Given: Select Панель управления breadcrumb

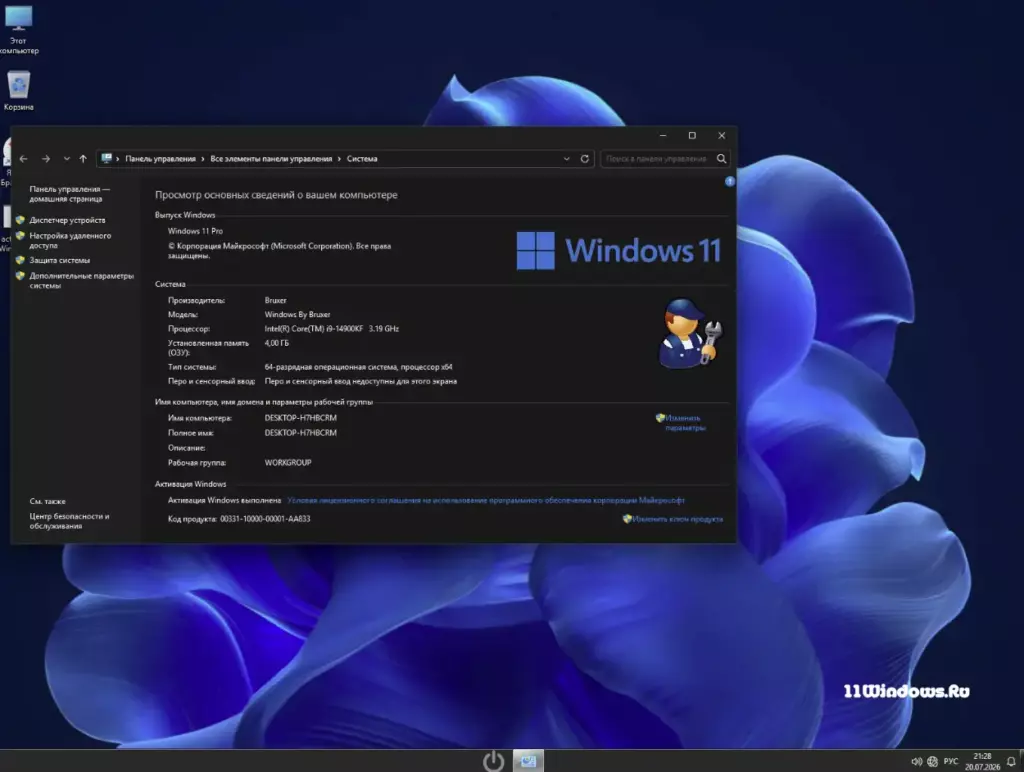Looking at the screenshot, I should 160,159.
